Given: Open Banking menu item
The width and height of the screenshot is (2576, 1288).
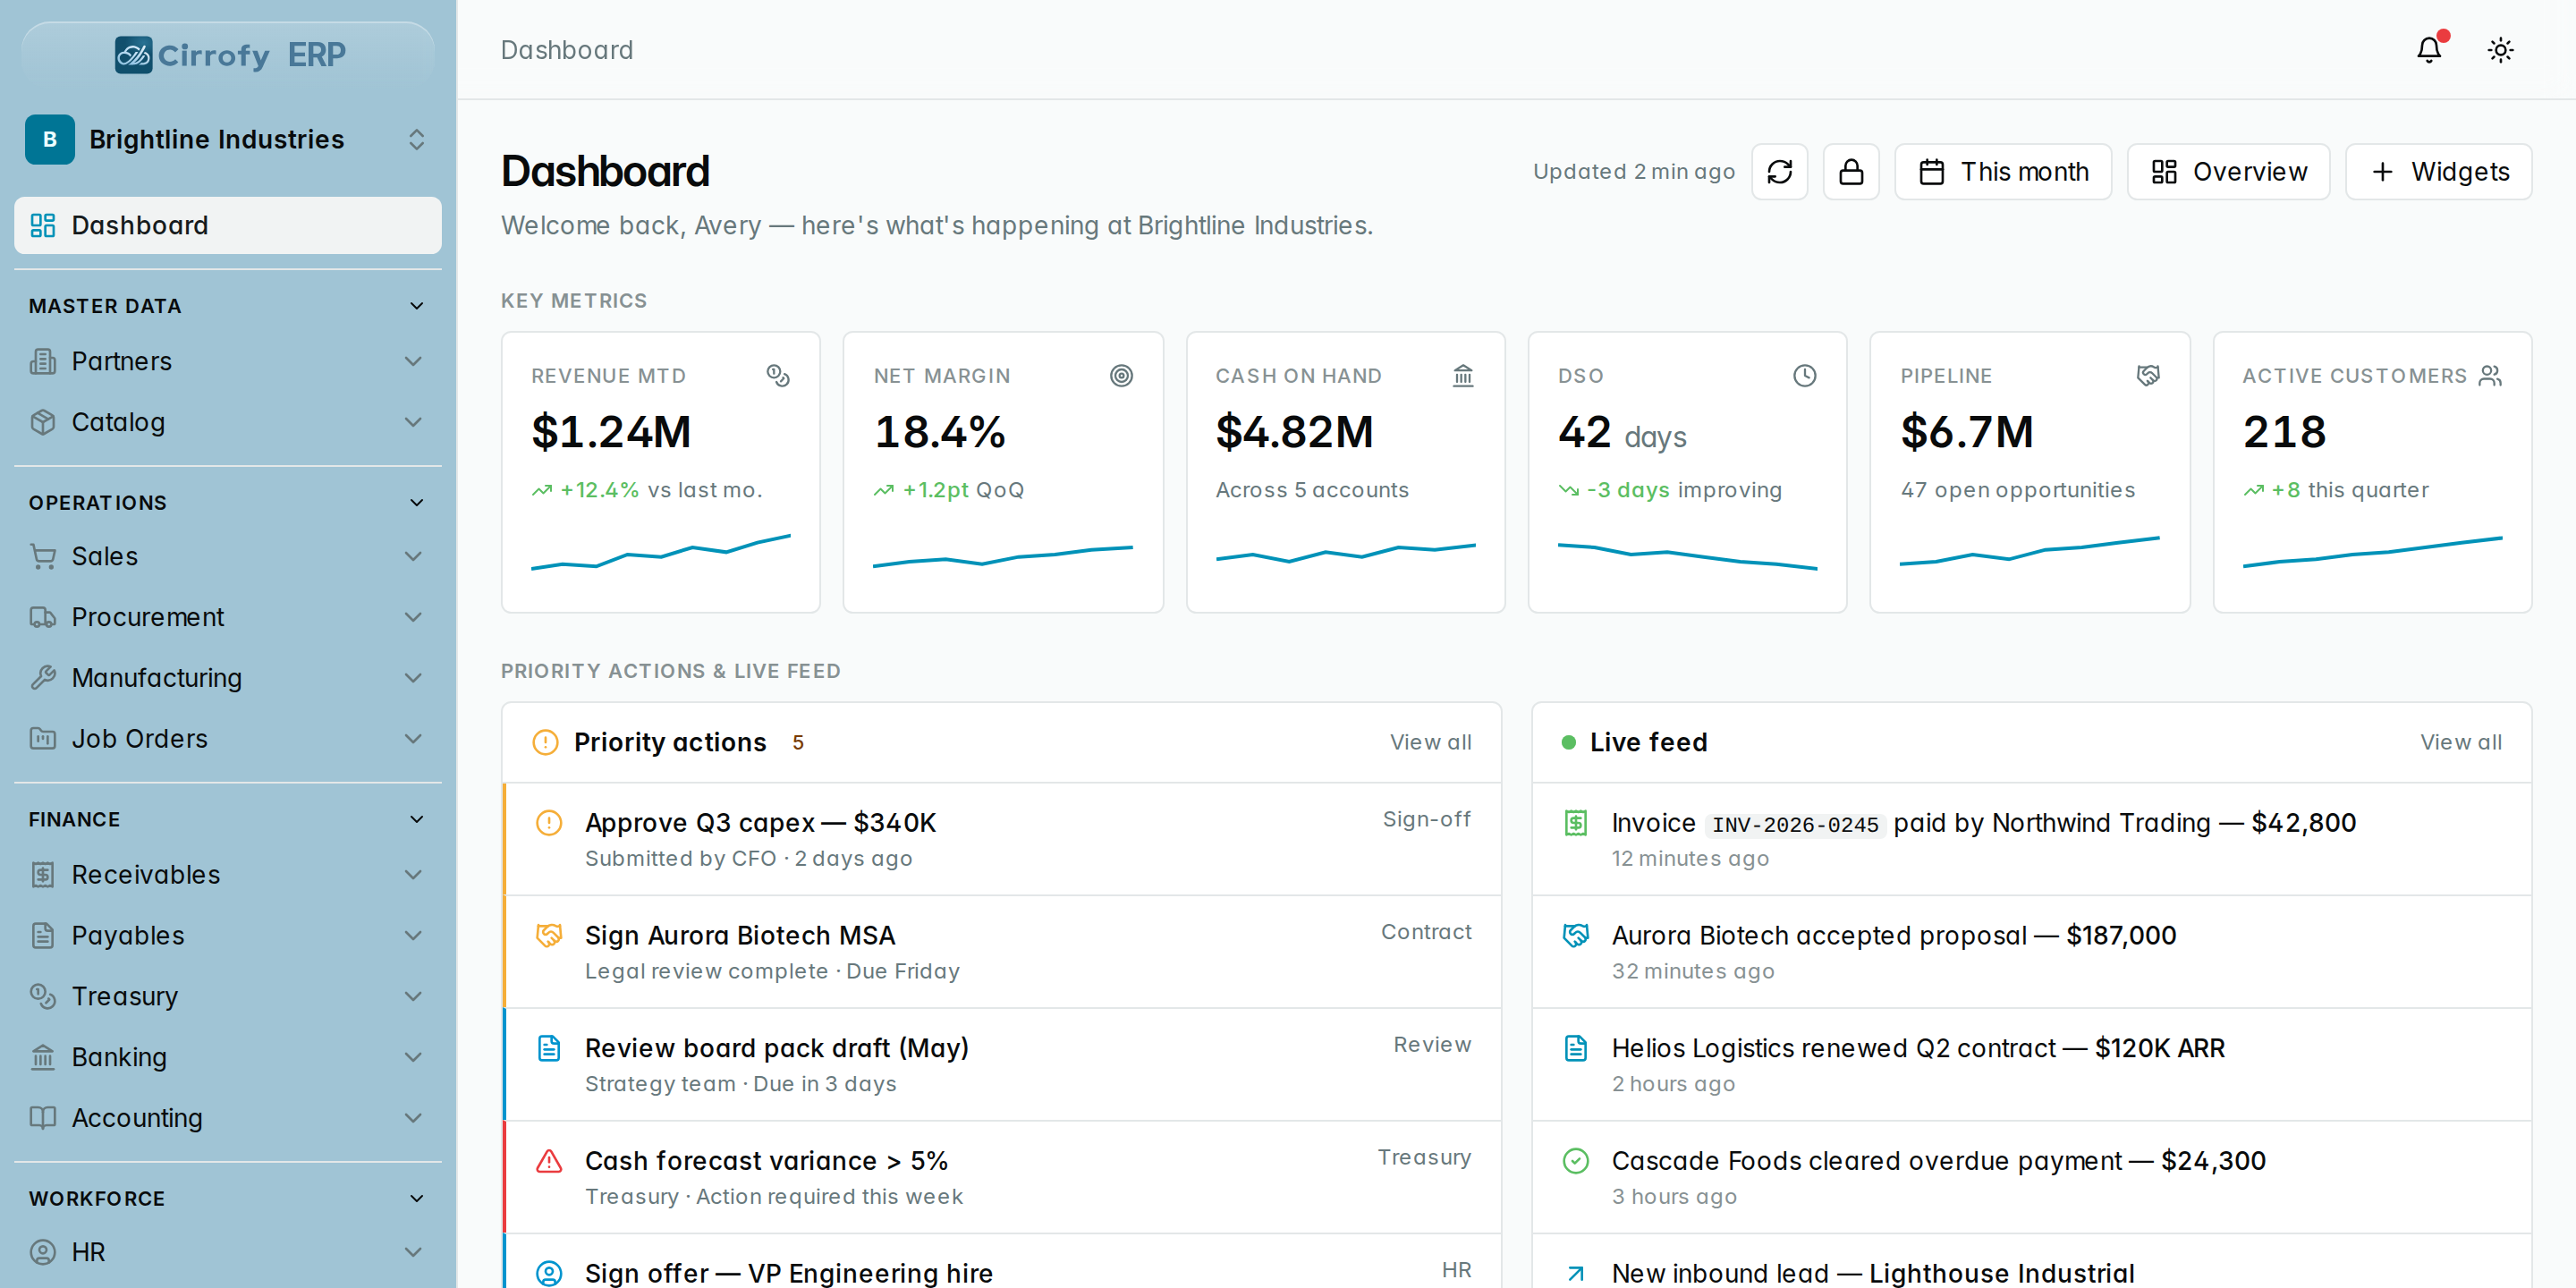Looking at the screenshot, I should [228, 1057].
